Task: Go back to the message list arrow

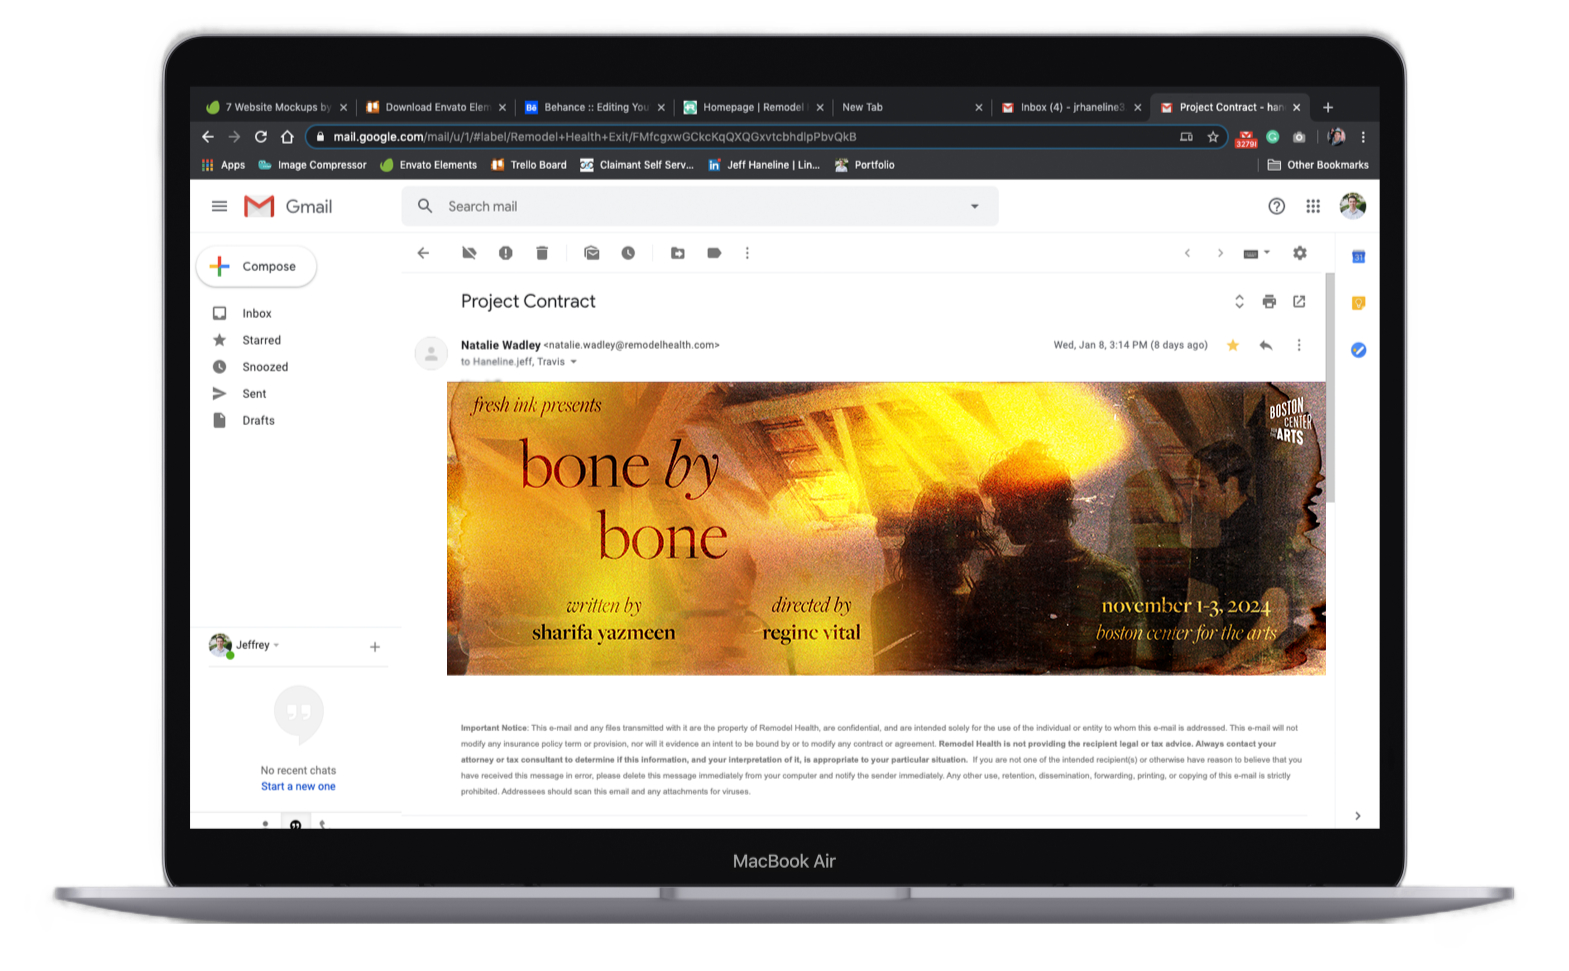Action: [x=423, y=253]
